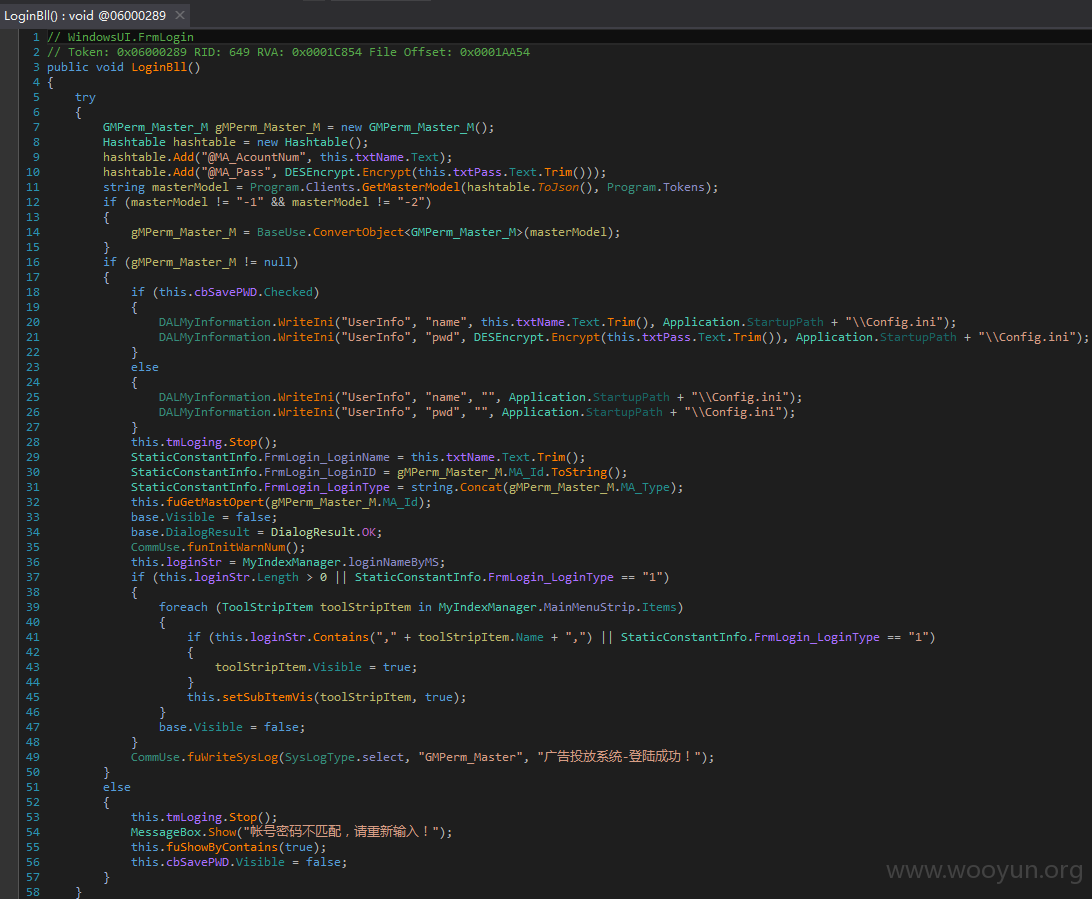
Task: Click the "@MA_Pass" string literal
Action: [x=235, y=172]
